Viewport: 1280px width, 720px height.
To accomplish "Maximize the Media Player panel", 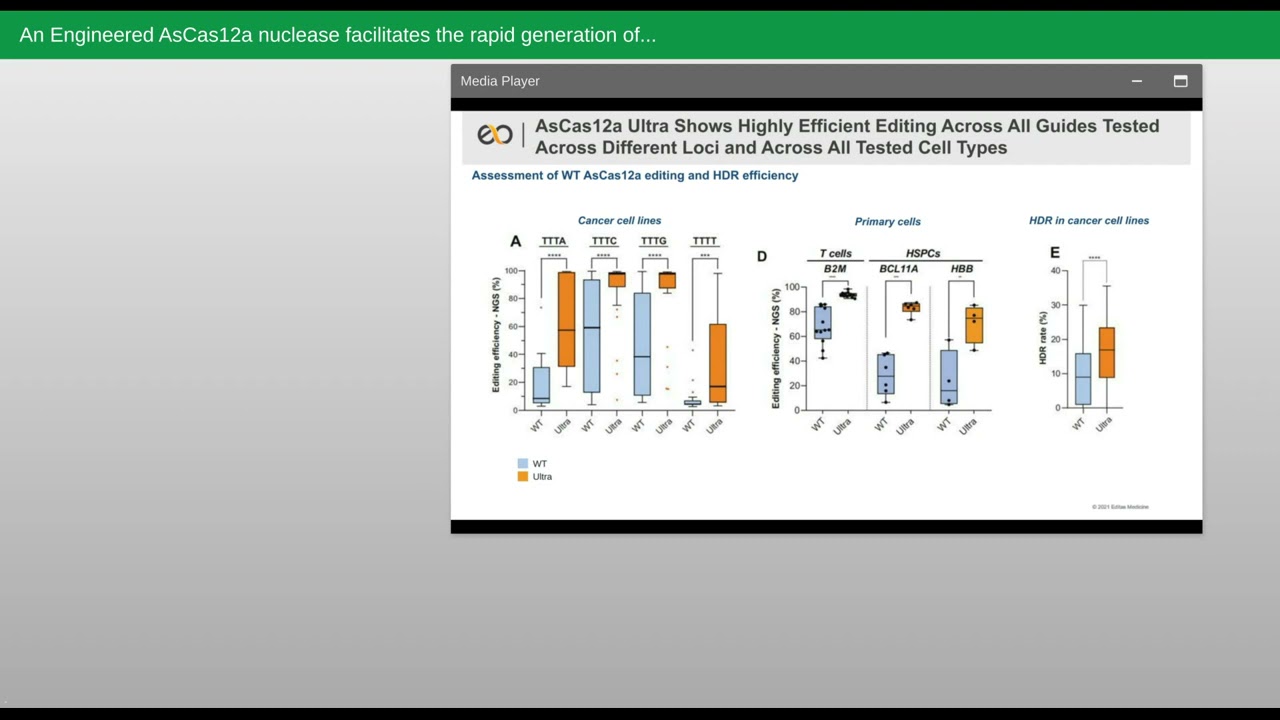I will (1180, 81).
